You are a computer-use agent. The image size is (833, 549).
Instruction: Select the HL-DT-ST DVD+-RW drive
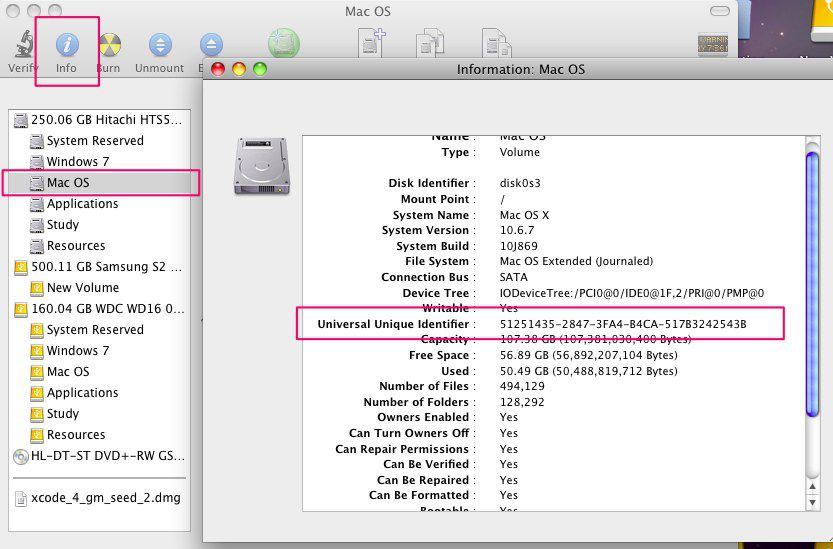coord(100,456)
